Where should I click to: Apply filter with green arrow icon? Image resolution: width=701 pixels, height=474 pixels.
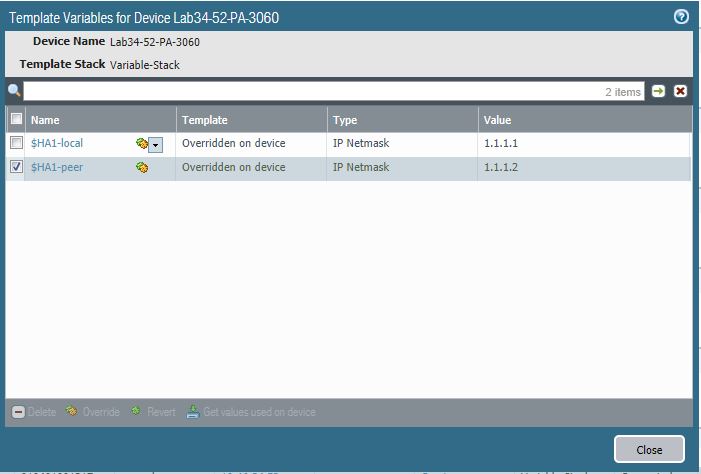point(659,91)
